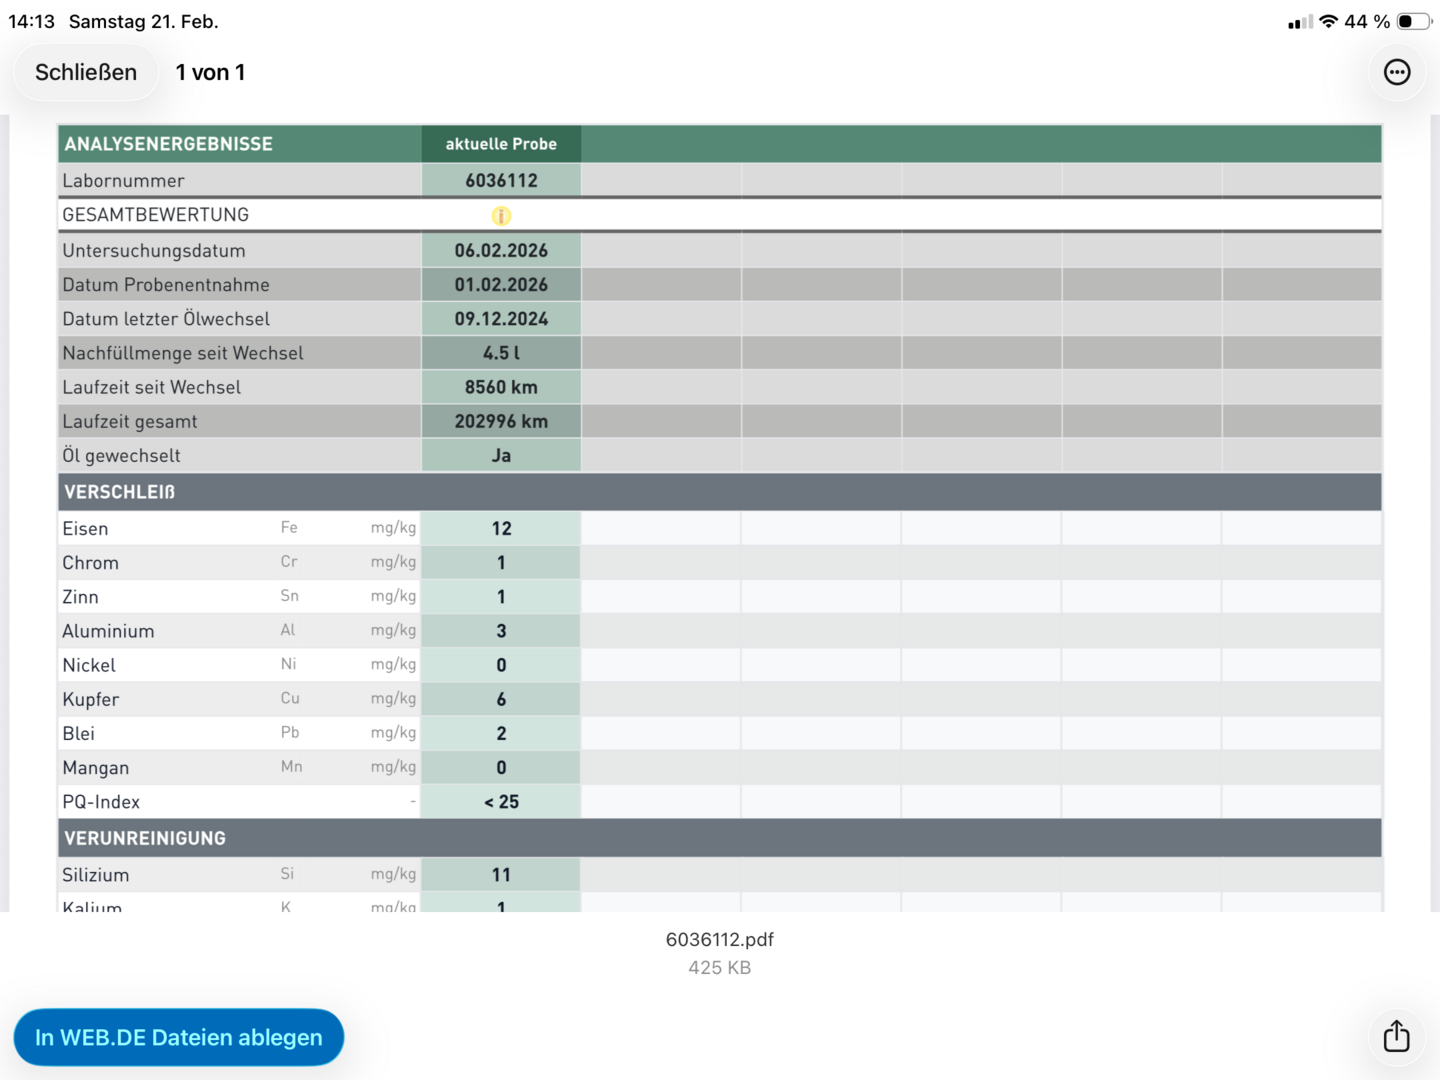The image size is (1440, 1080).
Task: Select the 6036112.pdf file name
Action: pos(719,939)
